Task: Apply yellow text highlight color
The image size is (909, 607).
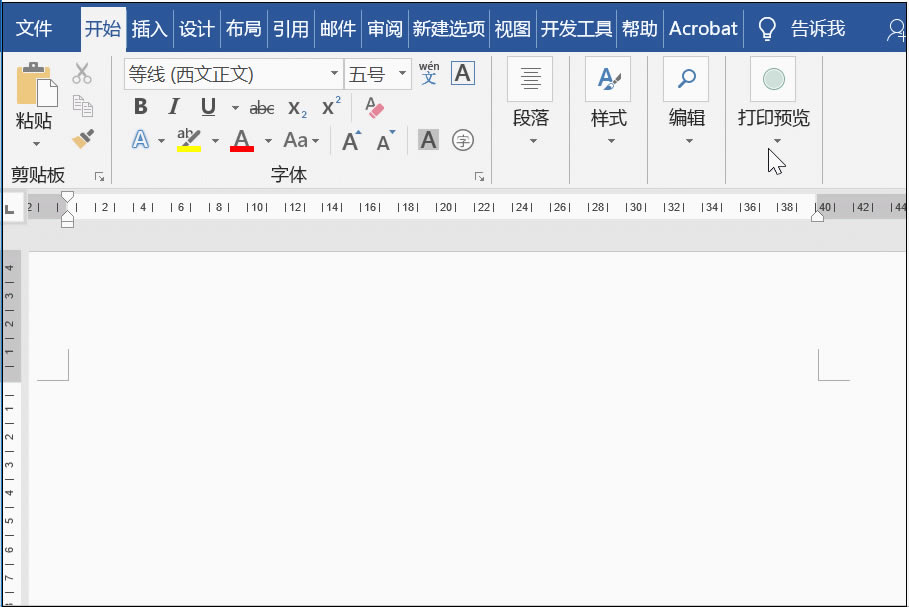Action: tap(189, 140)
